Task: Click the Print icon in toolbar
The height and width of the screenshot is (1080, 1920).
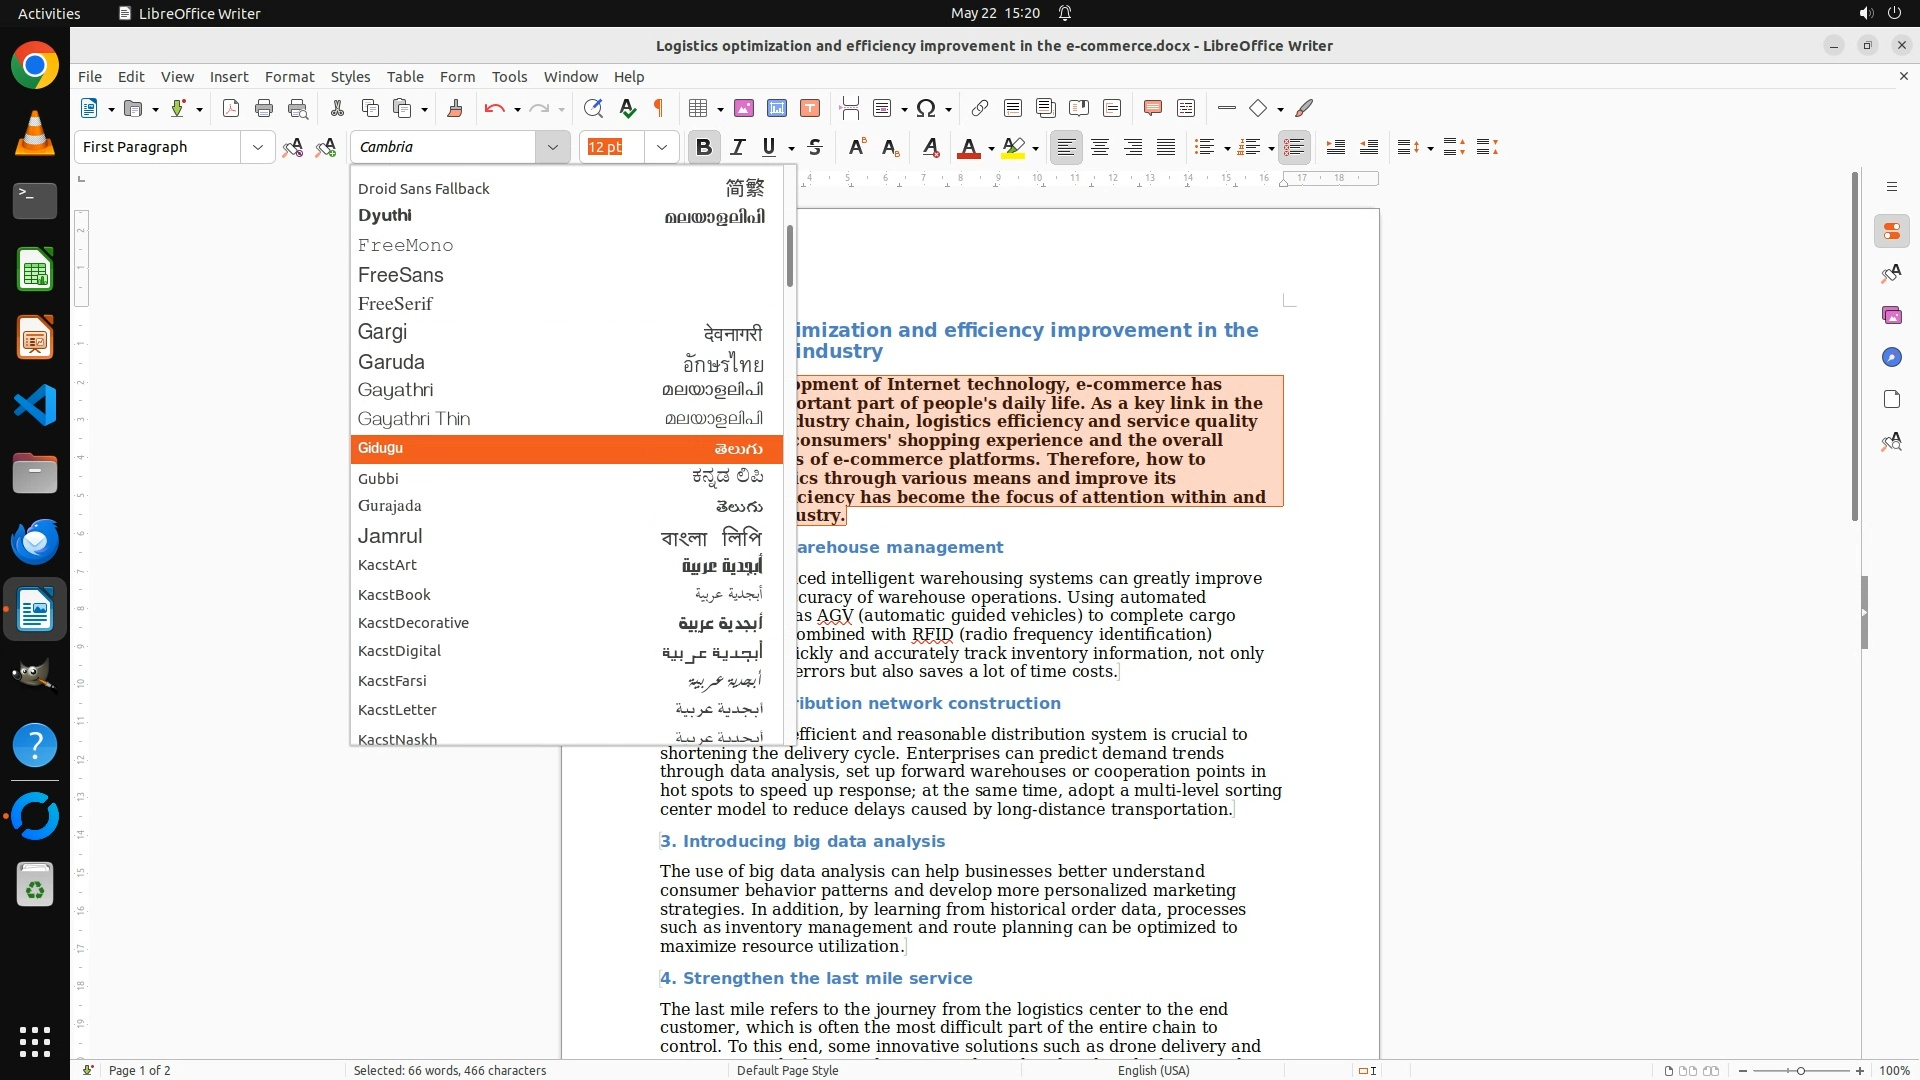Action: (x=264, y=108)
